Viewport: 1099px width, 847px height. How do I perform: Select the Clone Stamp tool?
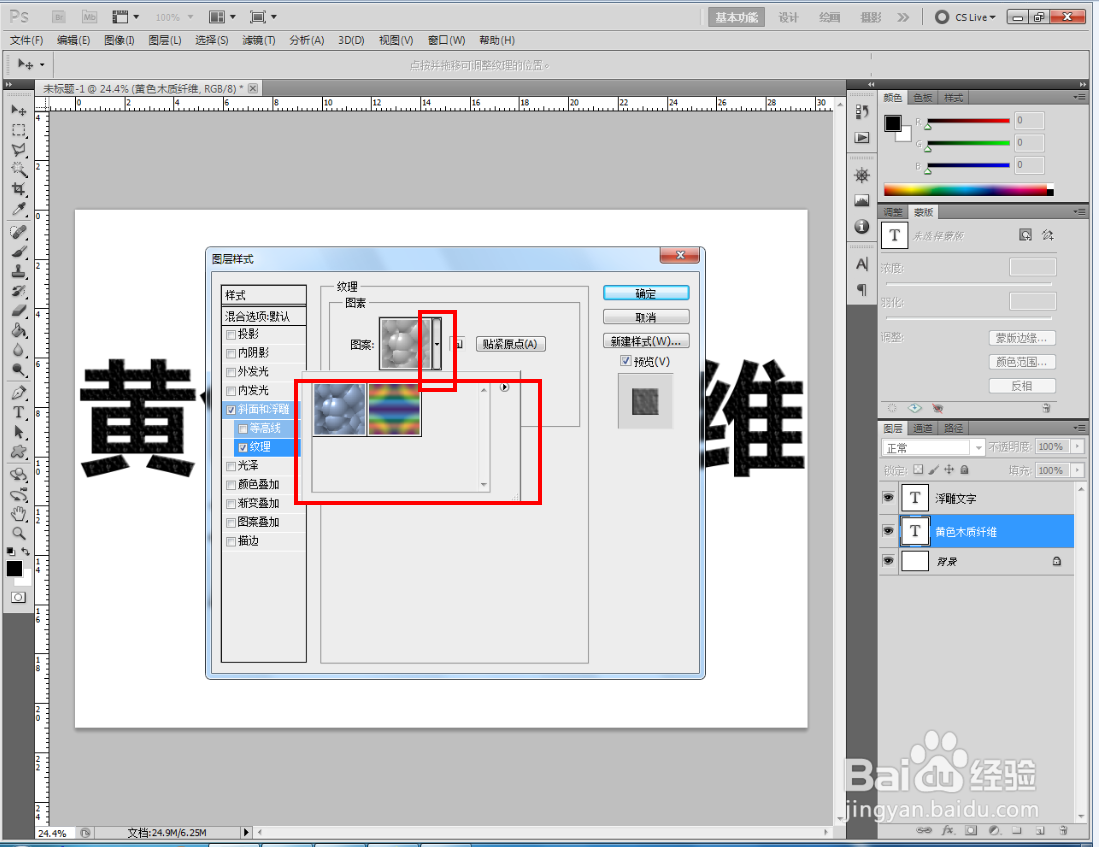pyautogui.click(x=19, y=271)
